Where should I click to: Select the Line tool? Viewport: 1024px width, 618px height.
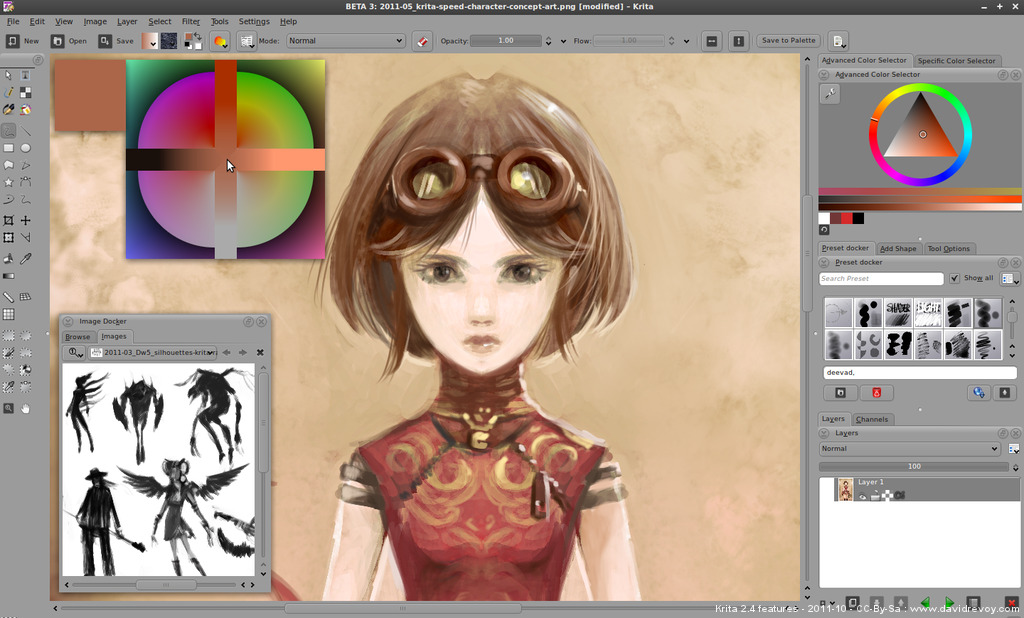point(24,128)
